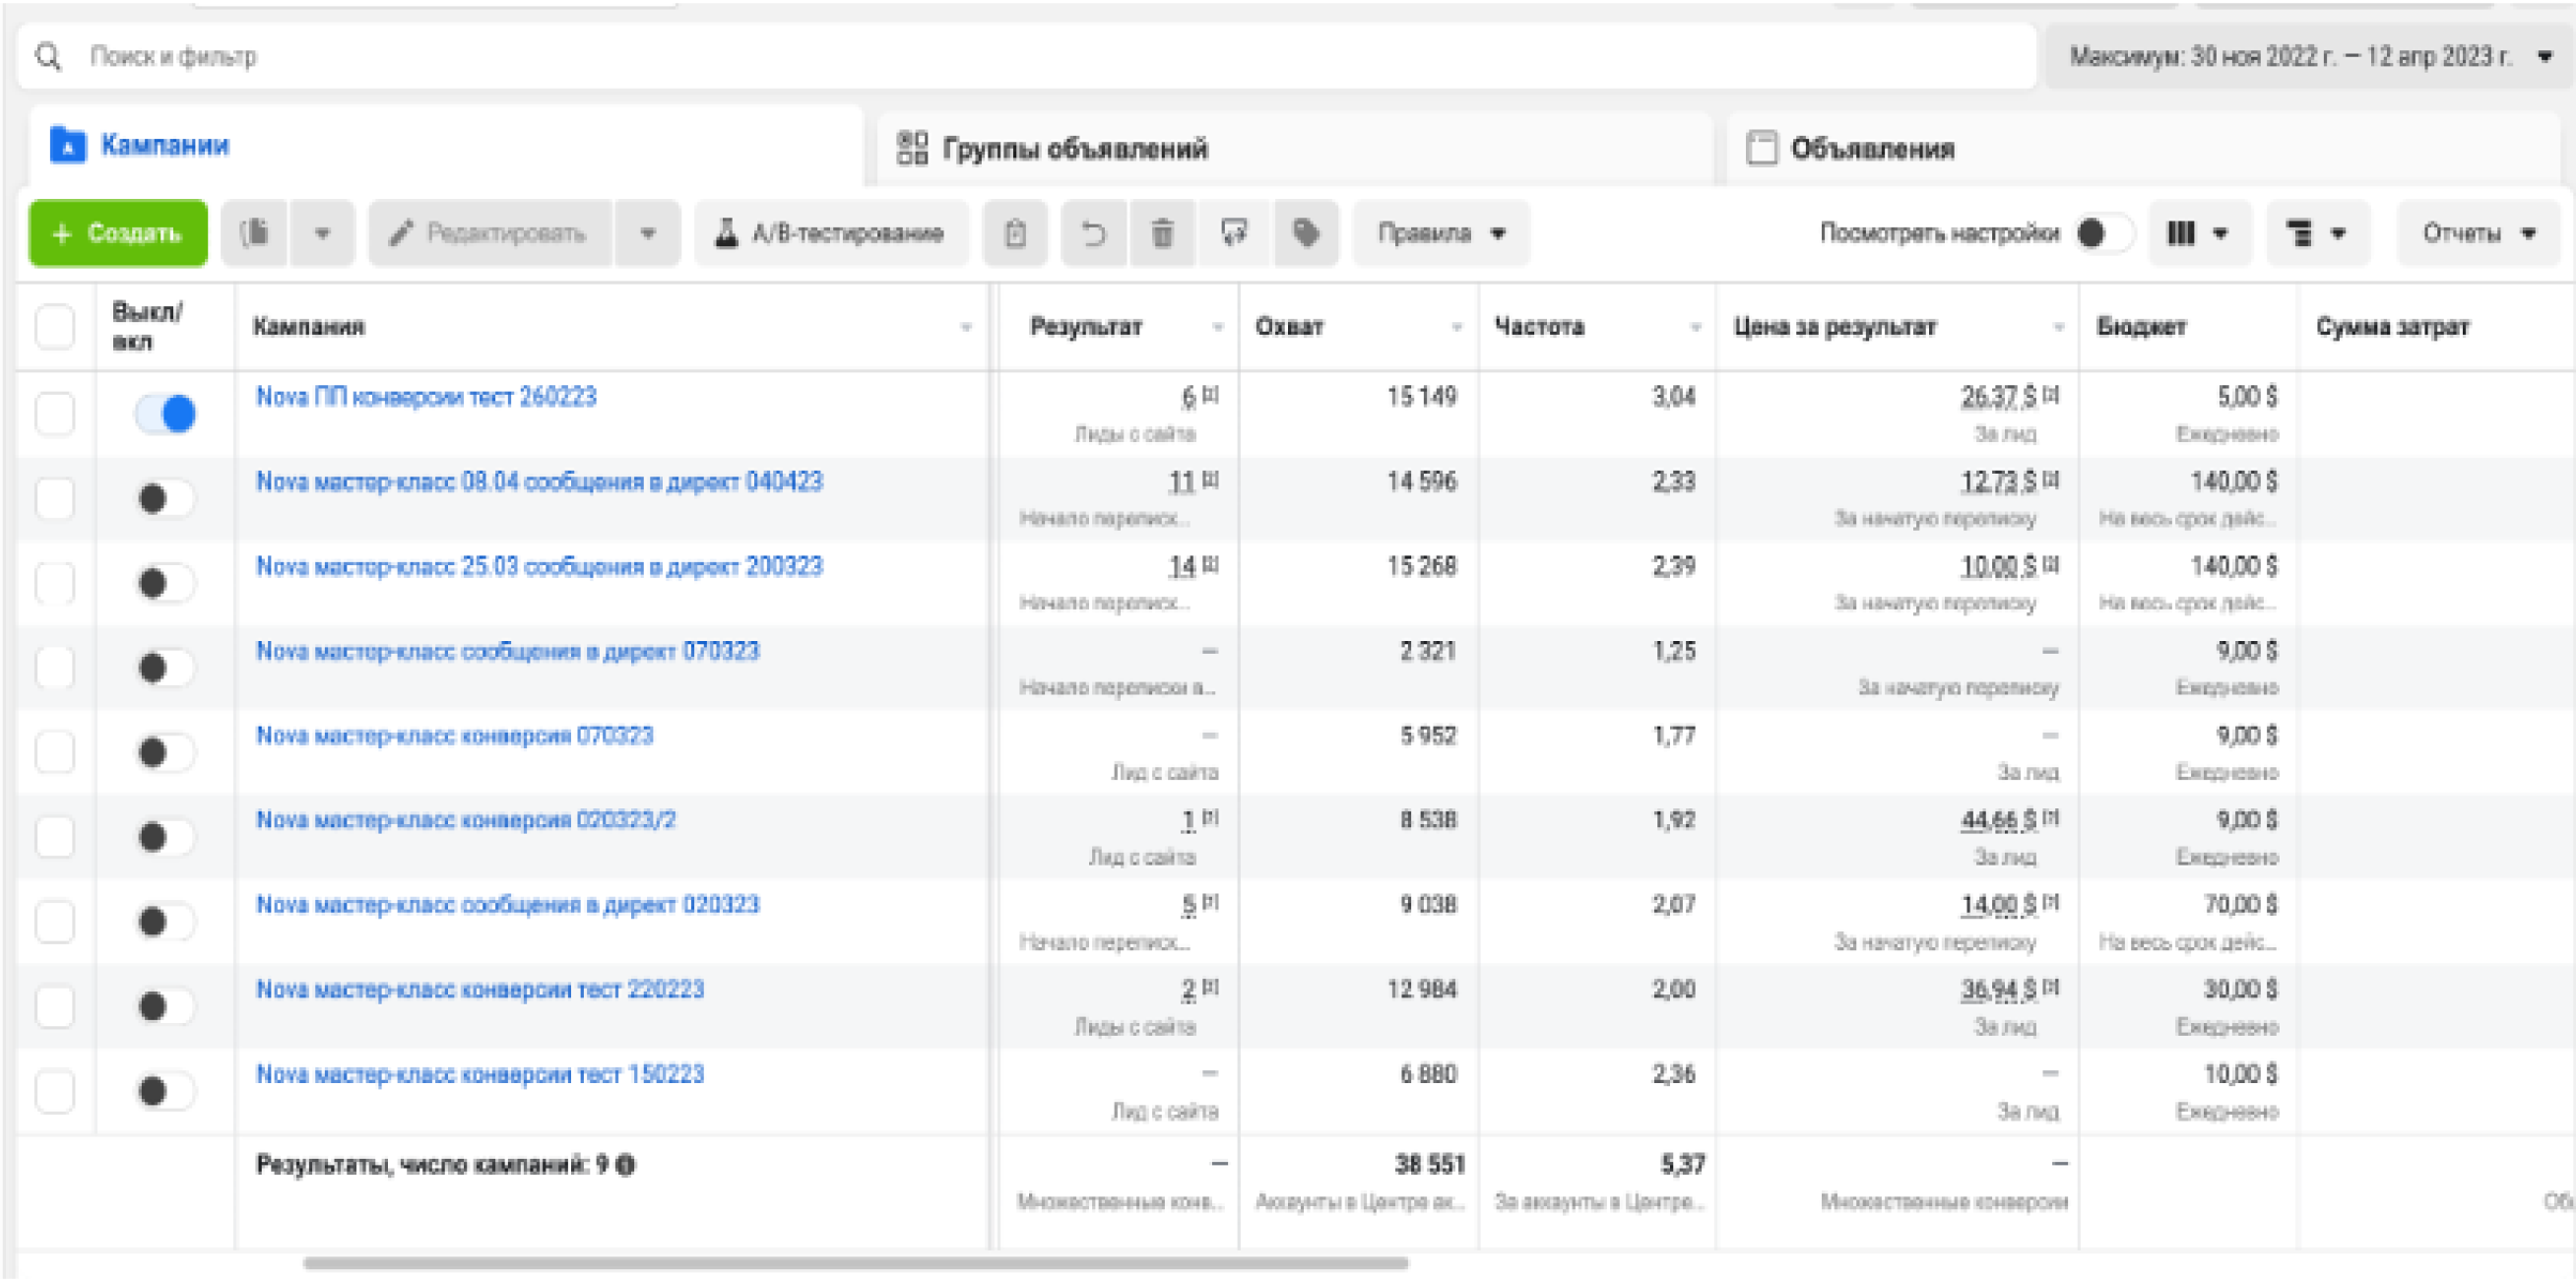Click the horizontal scrollbar at bottom

tap(855, 1263)
